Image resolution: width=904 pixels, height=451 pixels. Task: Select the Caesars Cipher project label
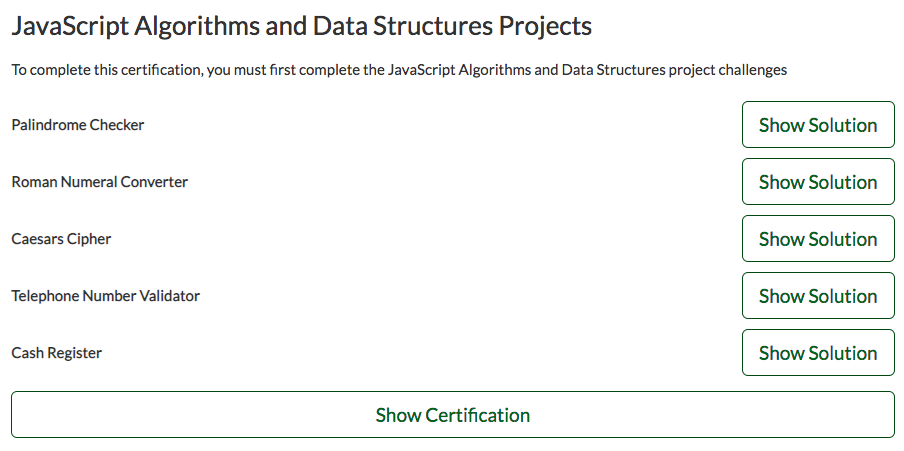pyautogui.click(x=61, y=239)
